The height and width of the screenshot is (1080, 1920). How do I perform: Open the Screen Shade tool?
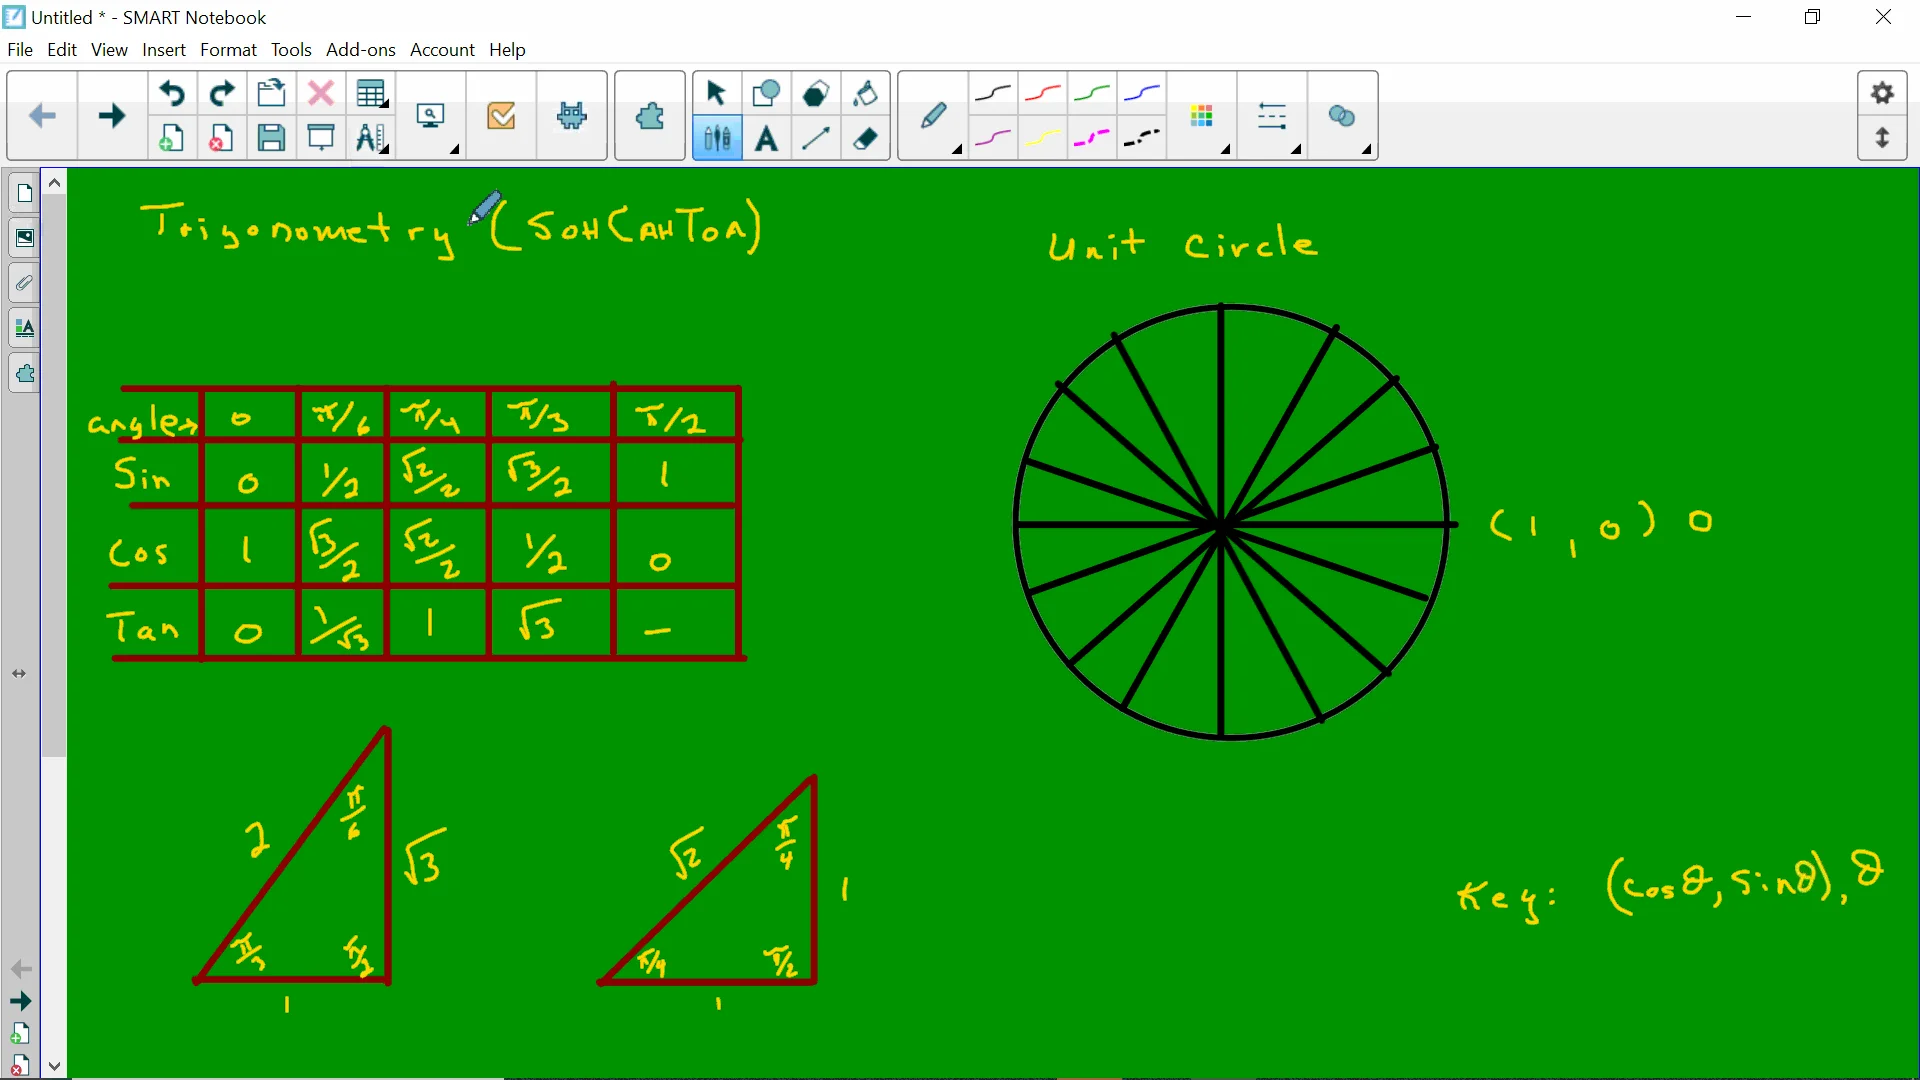pos(320,138)
